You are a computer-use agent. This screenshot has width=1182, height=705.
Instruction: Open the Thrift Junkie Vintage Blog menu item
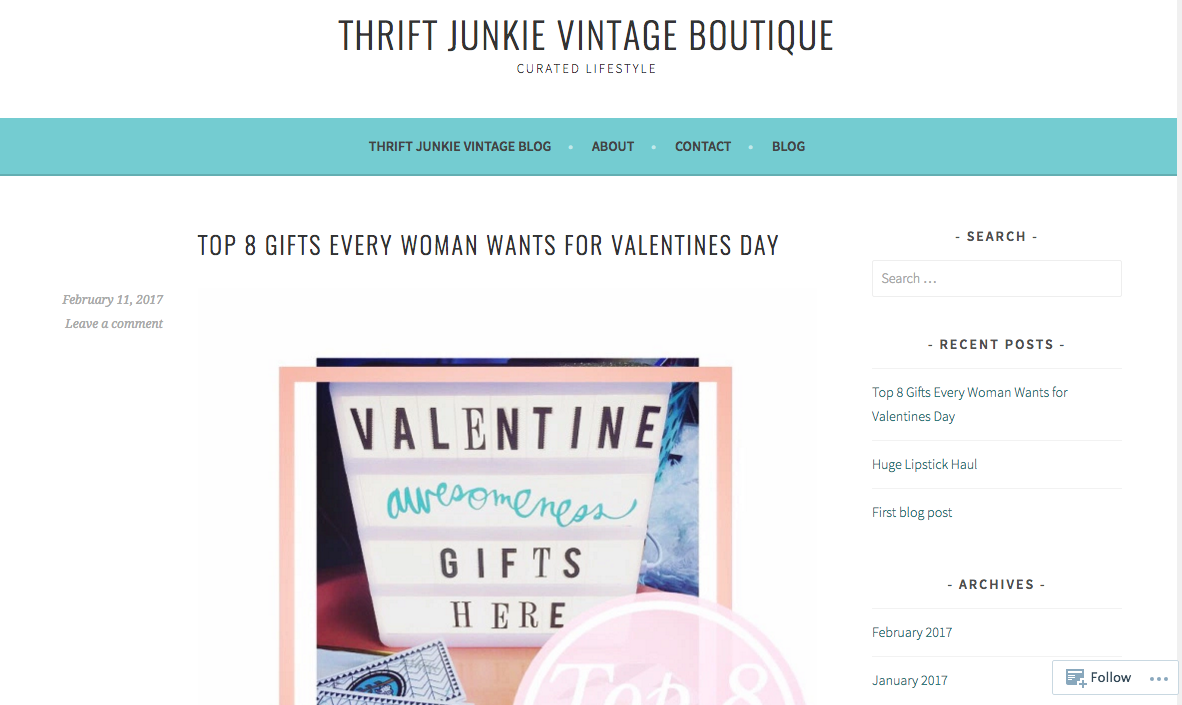(460, 146)
